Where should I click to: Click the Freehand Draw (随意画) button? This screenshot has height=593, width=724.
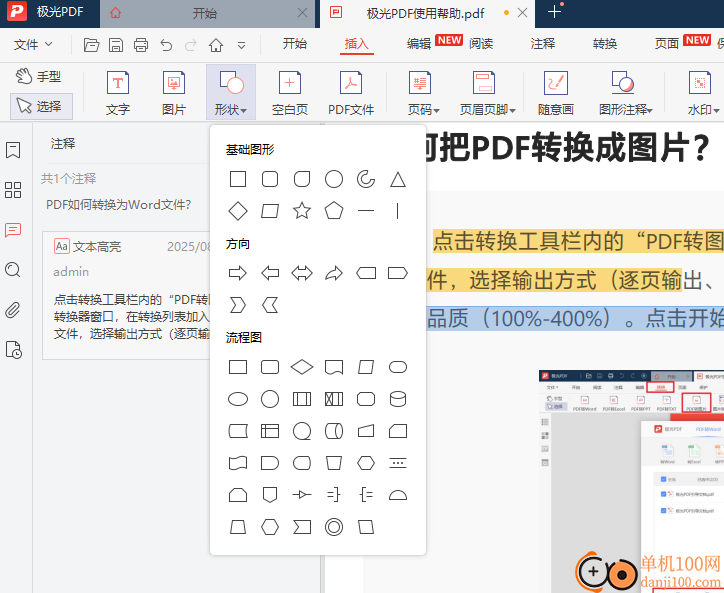[x=555, y=93]
